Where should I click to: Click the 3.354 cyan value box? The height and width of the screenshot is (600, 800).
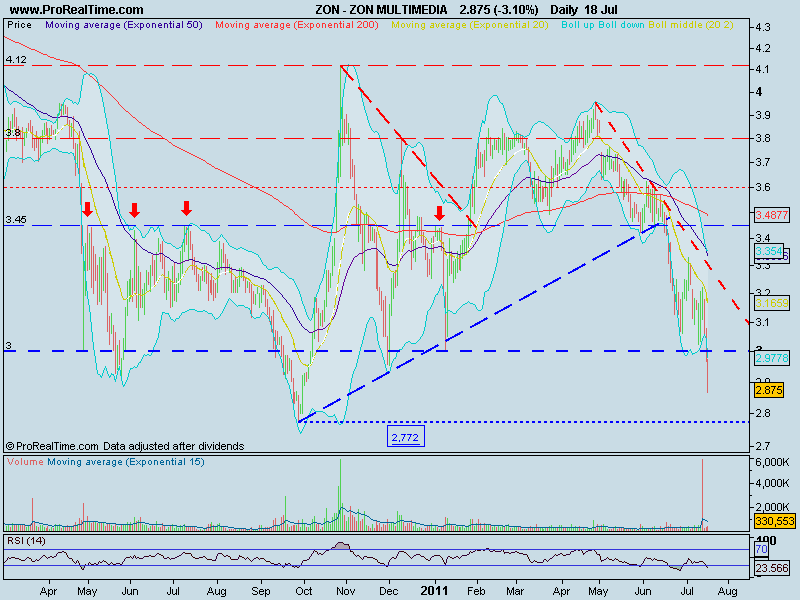coord(769,251)
